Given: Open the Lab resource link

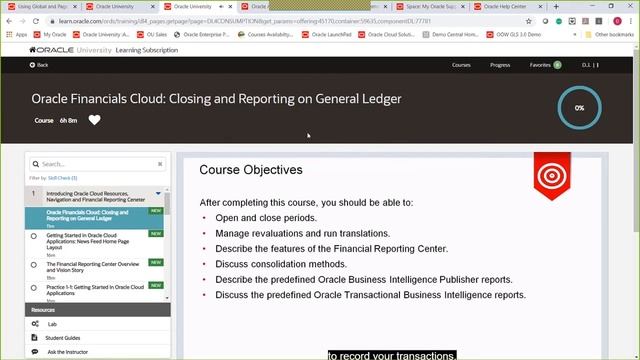Looking at the screenshot, I should pyautogui.click(x=52, y=324).
